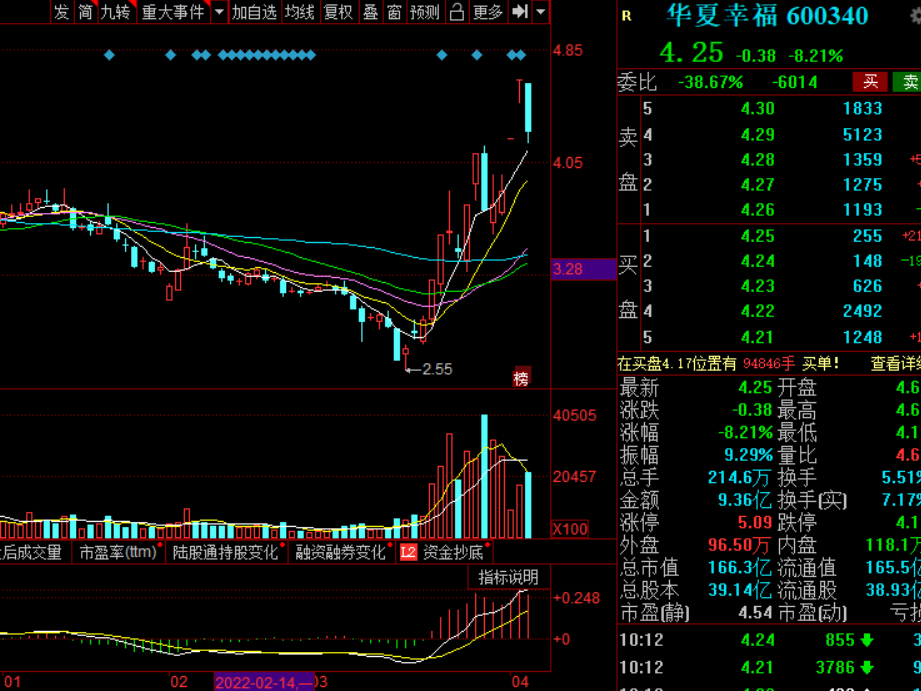Click the 窗 window button
The width and height of the screenshot is (921, 691).
(394, 12)
